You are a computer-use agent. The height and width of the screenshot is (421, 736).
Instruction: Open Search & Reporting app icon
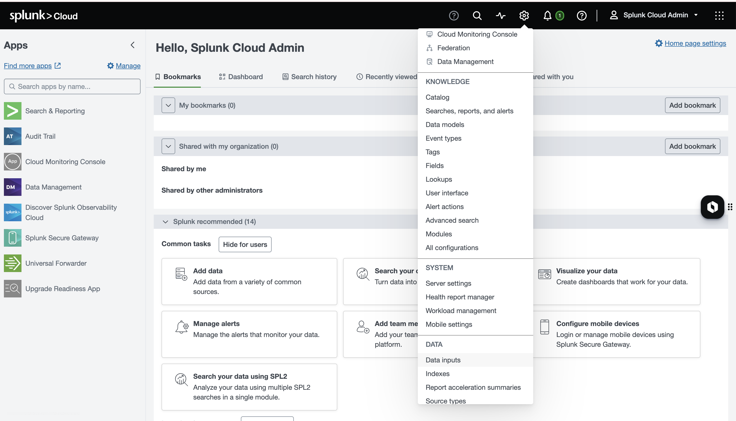point(13,111)
